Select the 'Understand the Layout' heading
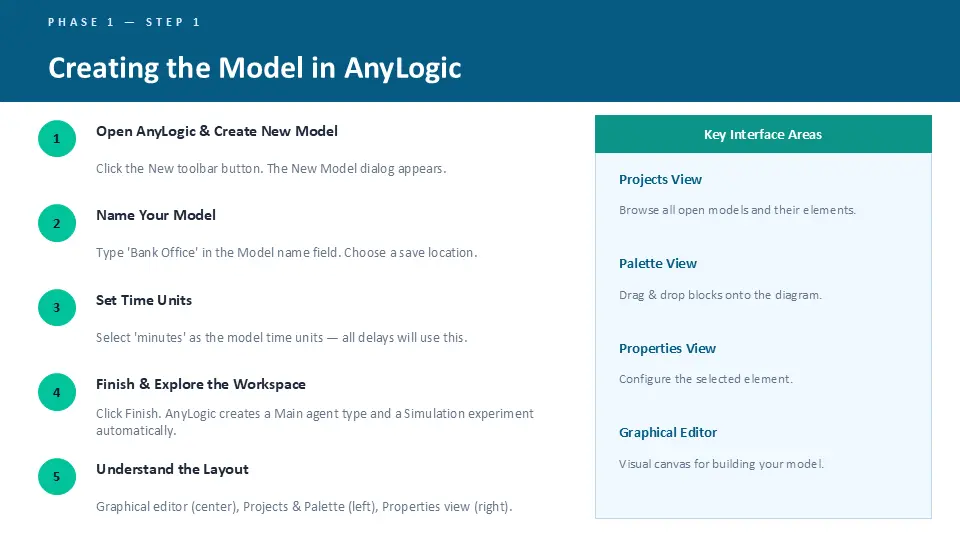This screenshot has height=540, width=960. 172,469
